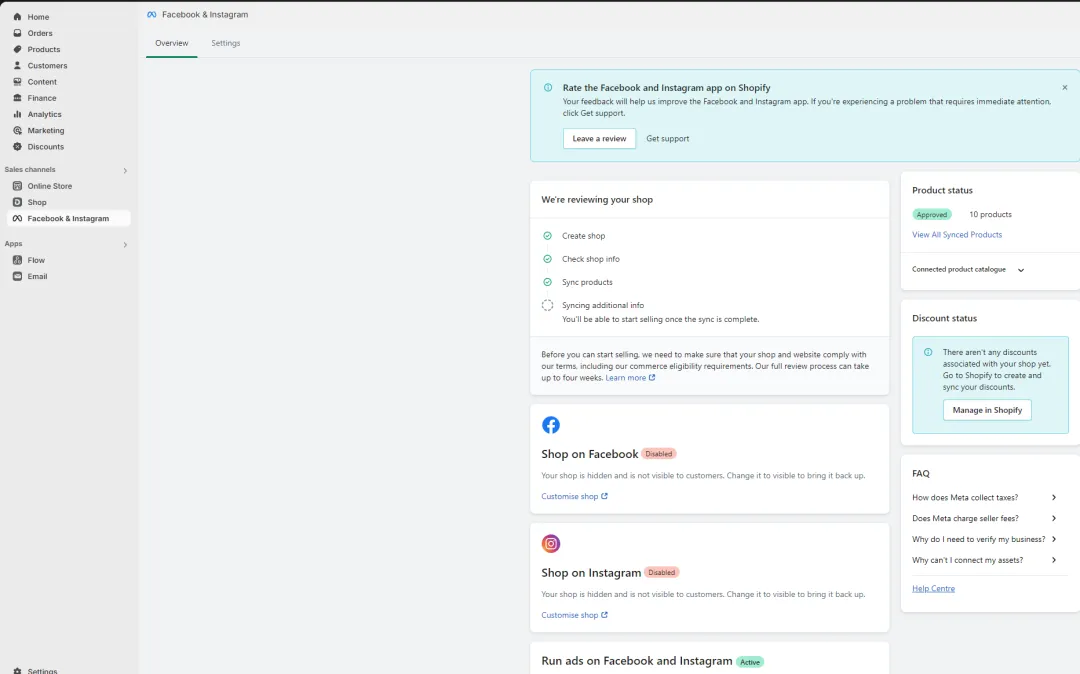Viewport: 1080px width, 674px height.
Task: Expand FAQ: Why do I need to verify my business?
Action: point(1054,539)
